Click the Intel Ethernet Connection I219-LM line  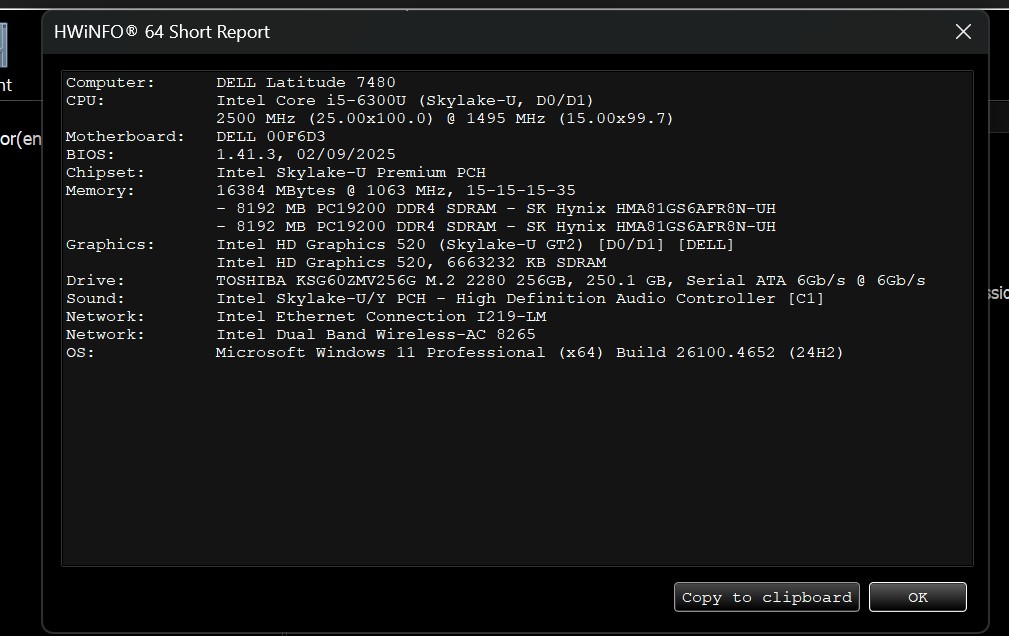coord(380,317)
